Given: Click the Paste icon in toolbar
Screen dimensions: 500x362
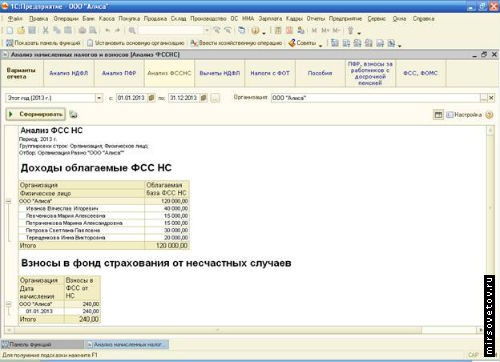Looking at the screenshot, I should (68, 30).
